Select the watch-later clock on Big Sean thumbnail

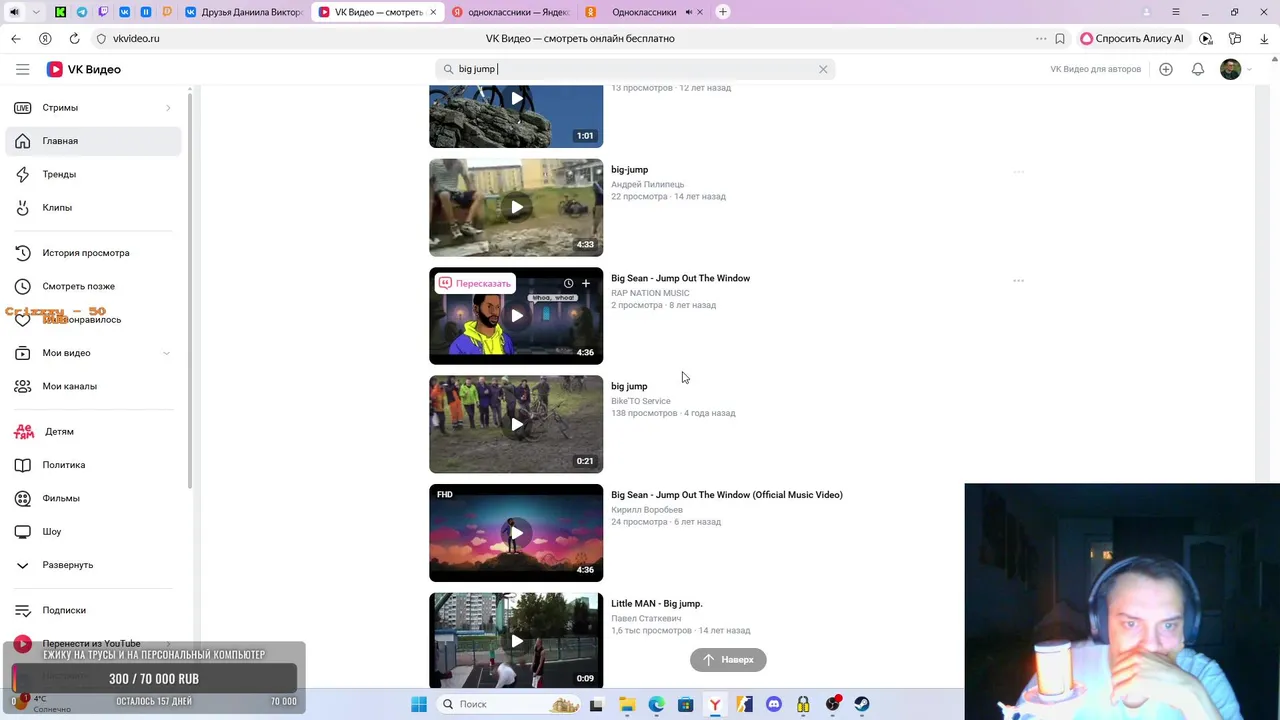(x=568, y=283)
